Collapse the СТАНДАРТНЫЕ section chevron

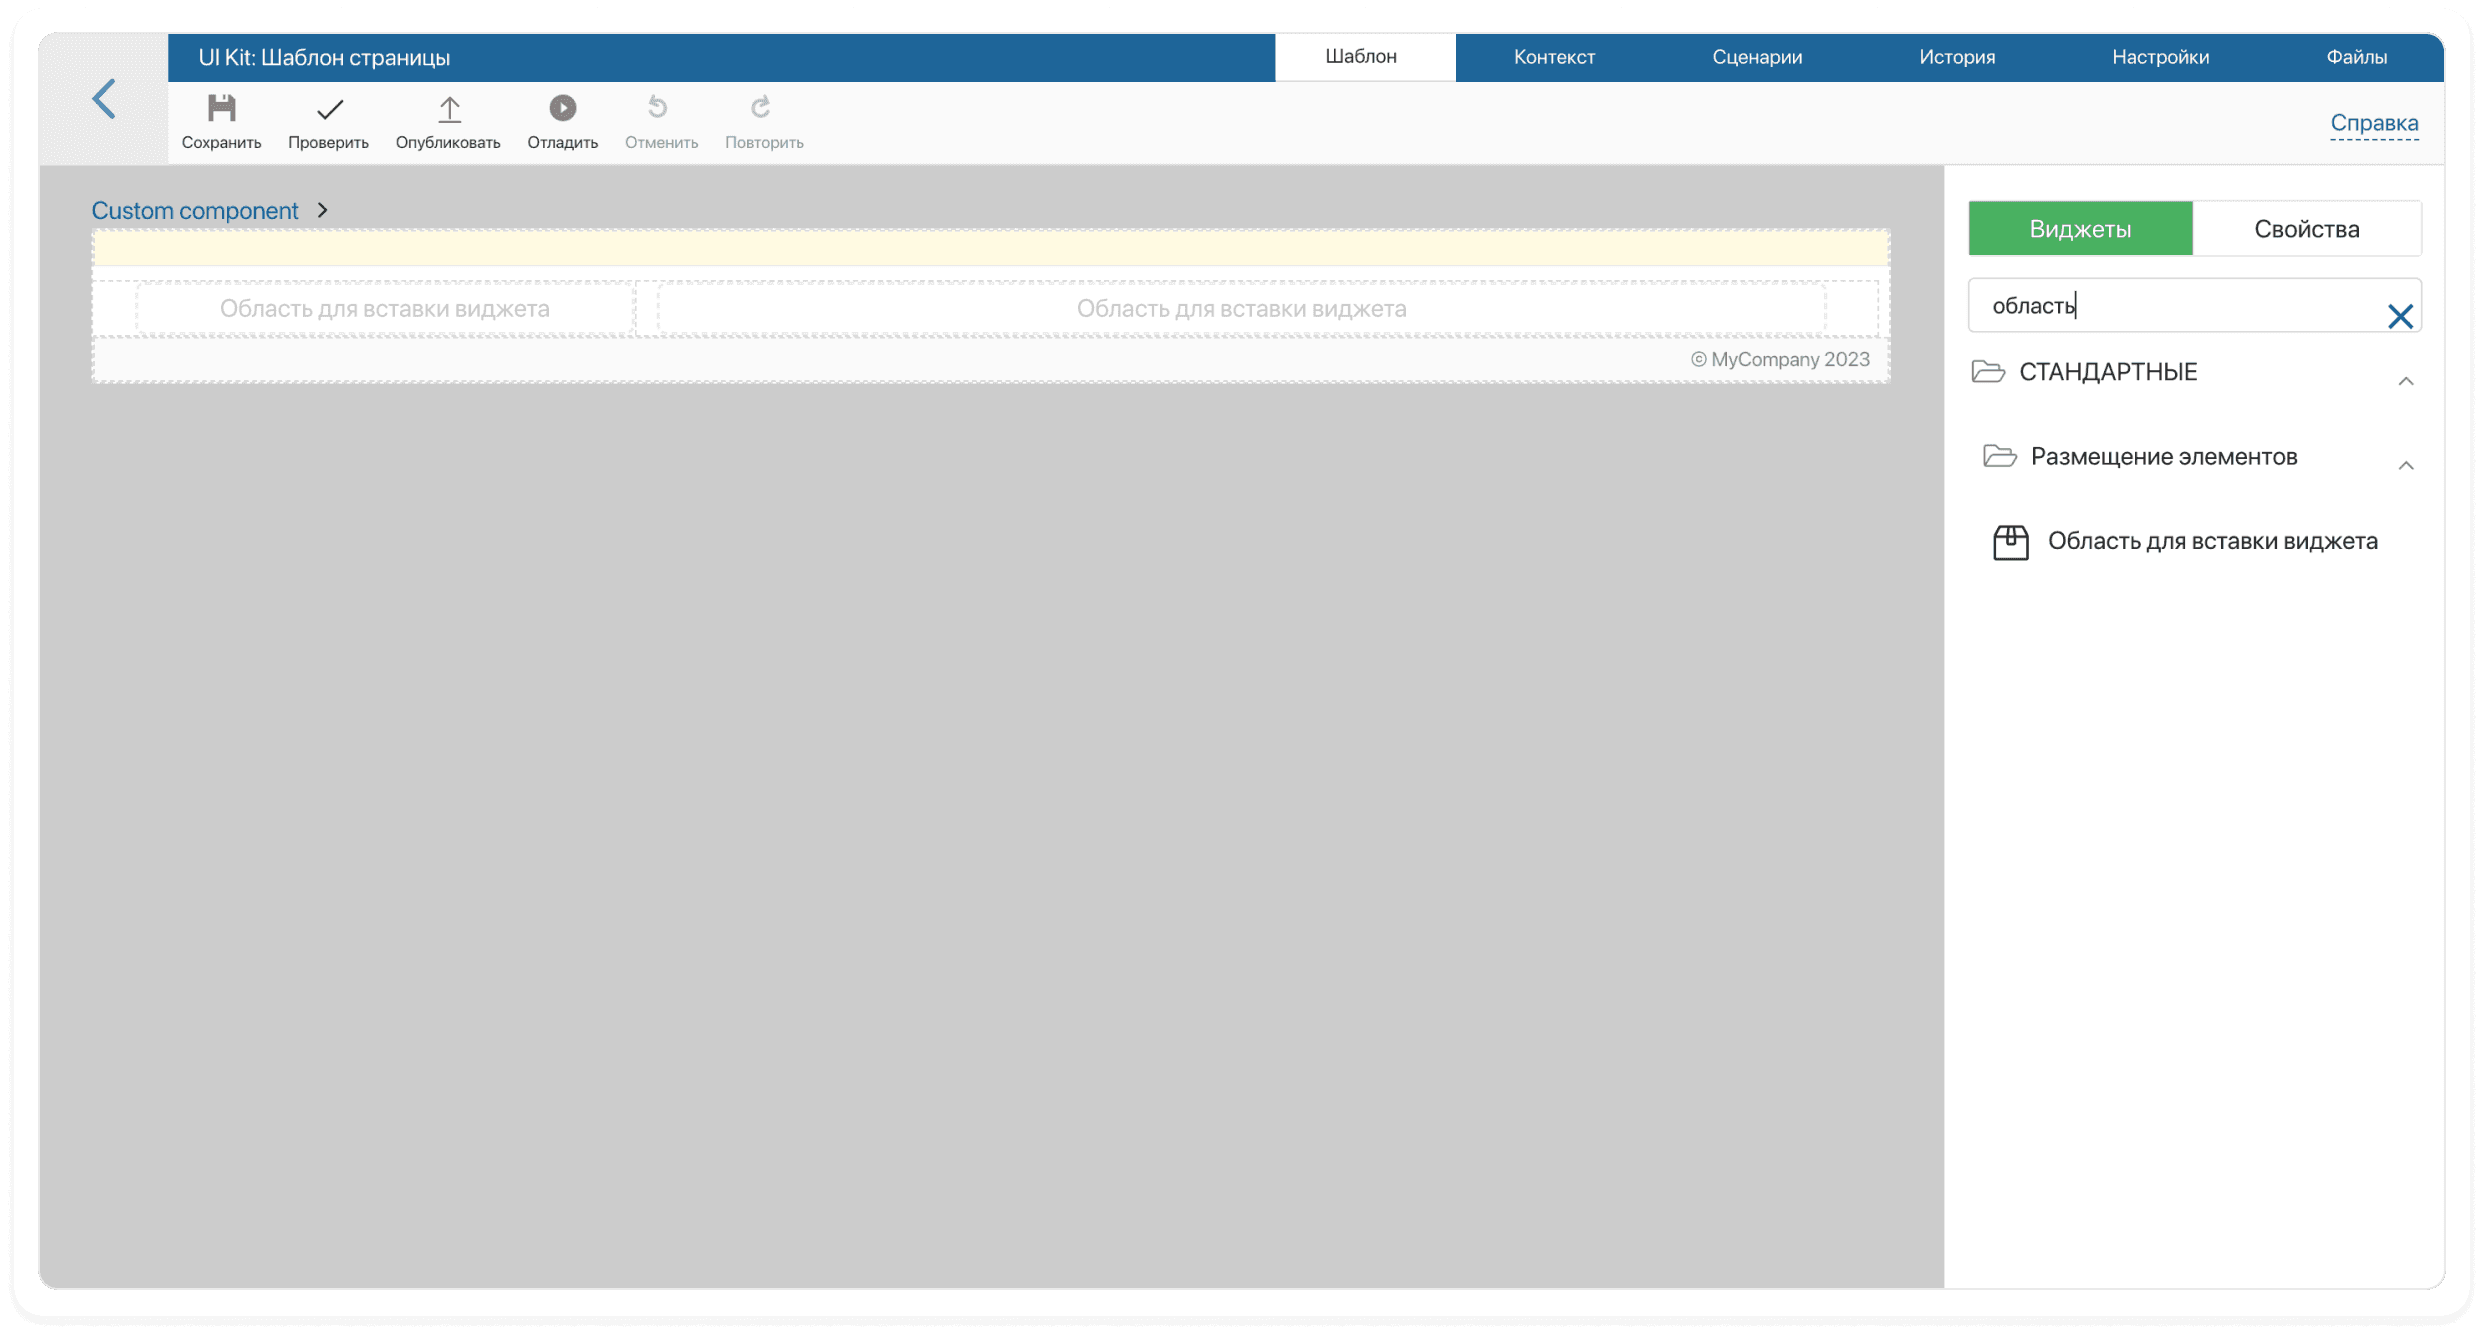coord(2406,381)
